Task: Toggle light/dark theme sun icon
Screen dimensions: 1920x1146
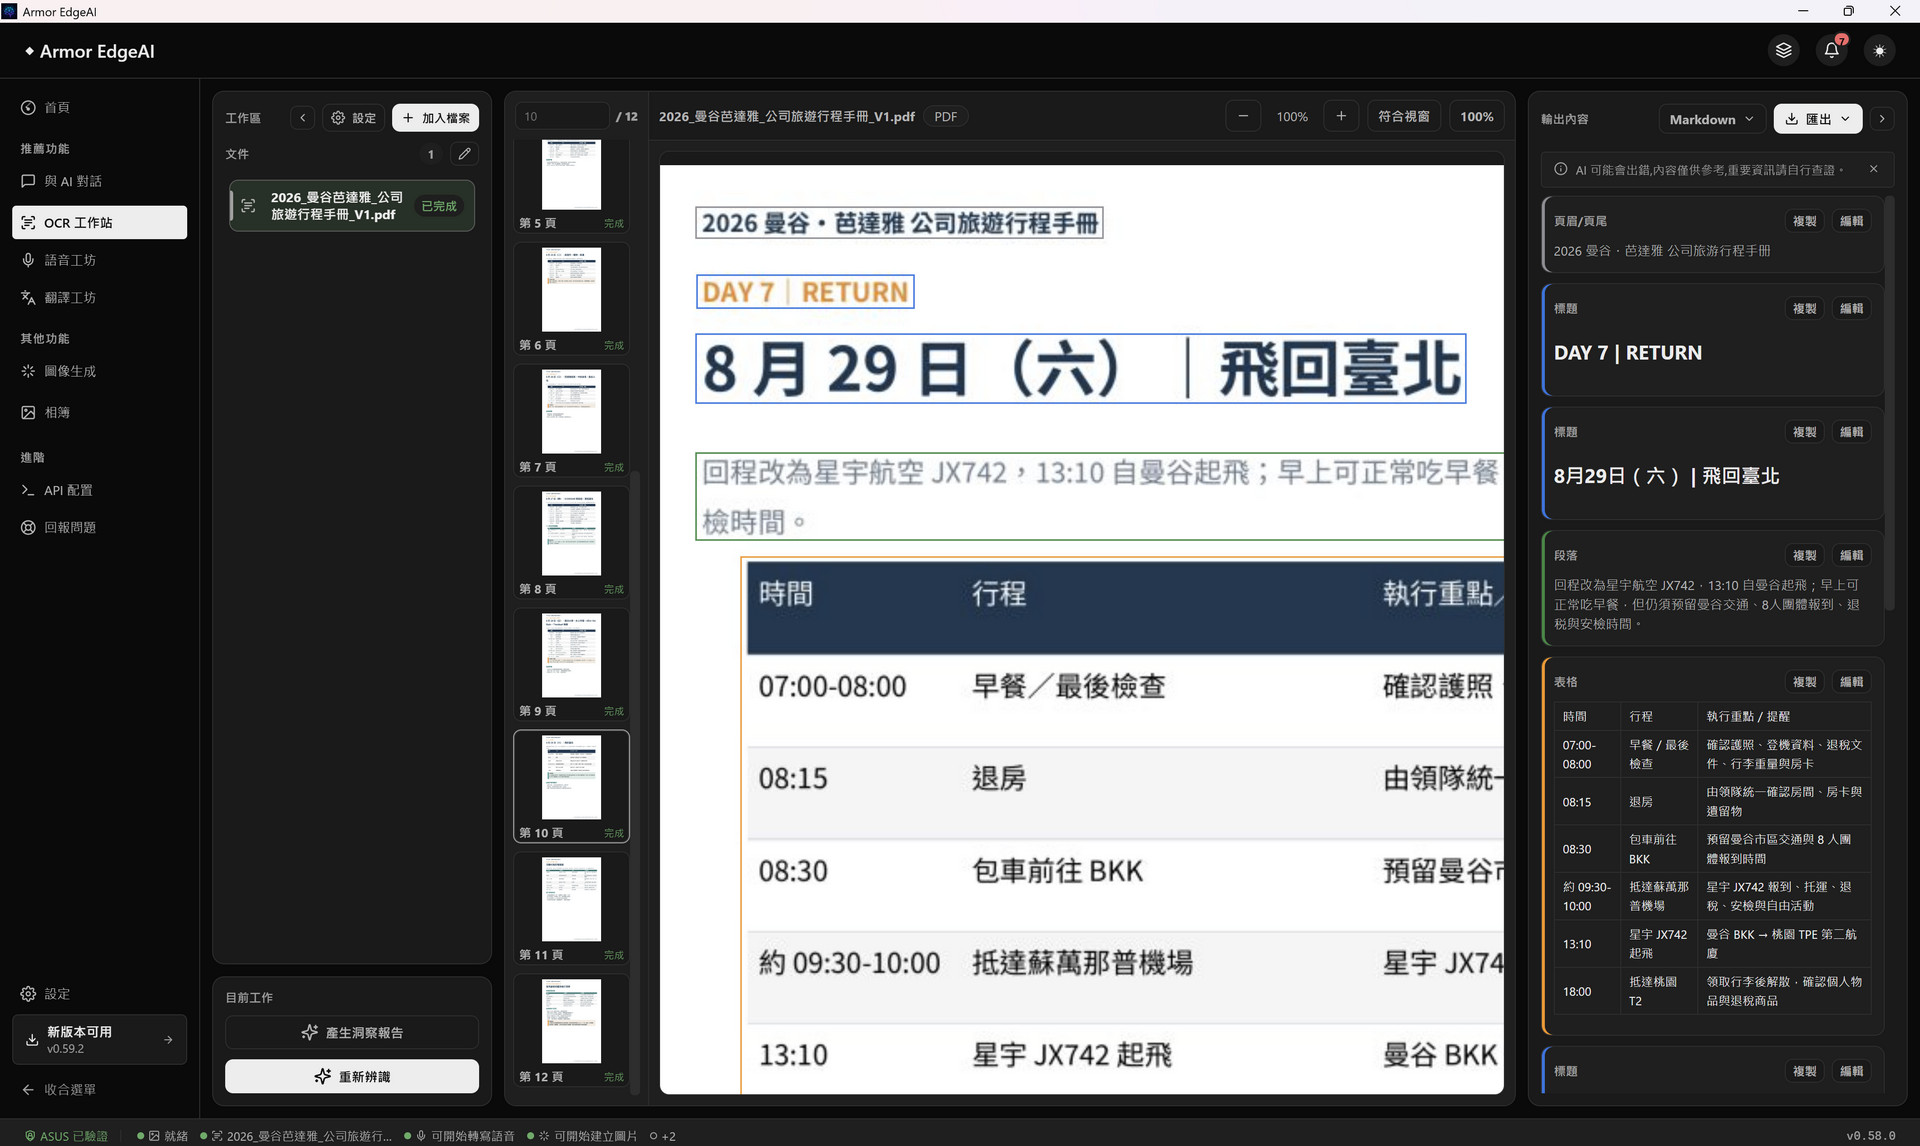Action: (1879, 50)
